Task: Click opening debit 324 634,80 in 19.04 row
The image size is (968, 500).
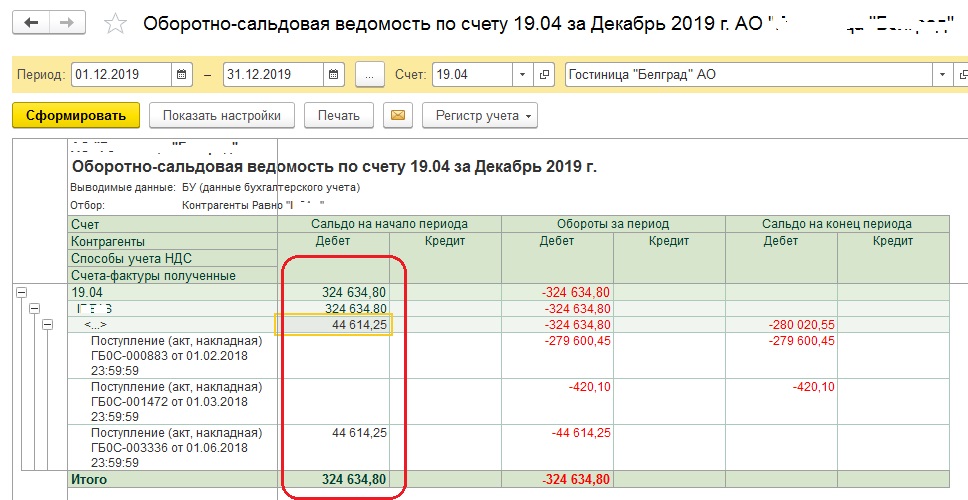Action: [x=354, y=293]
